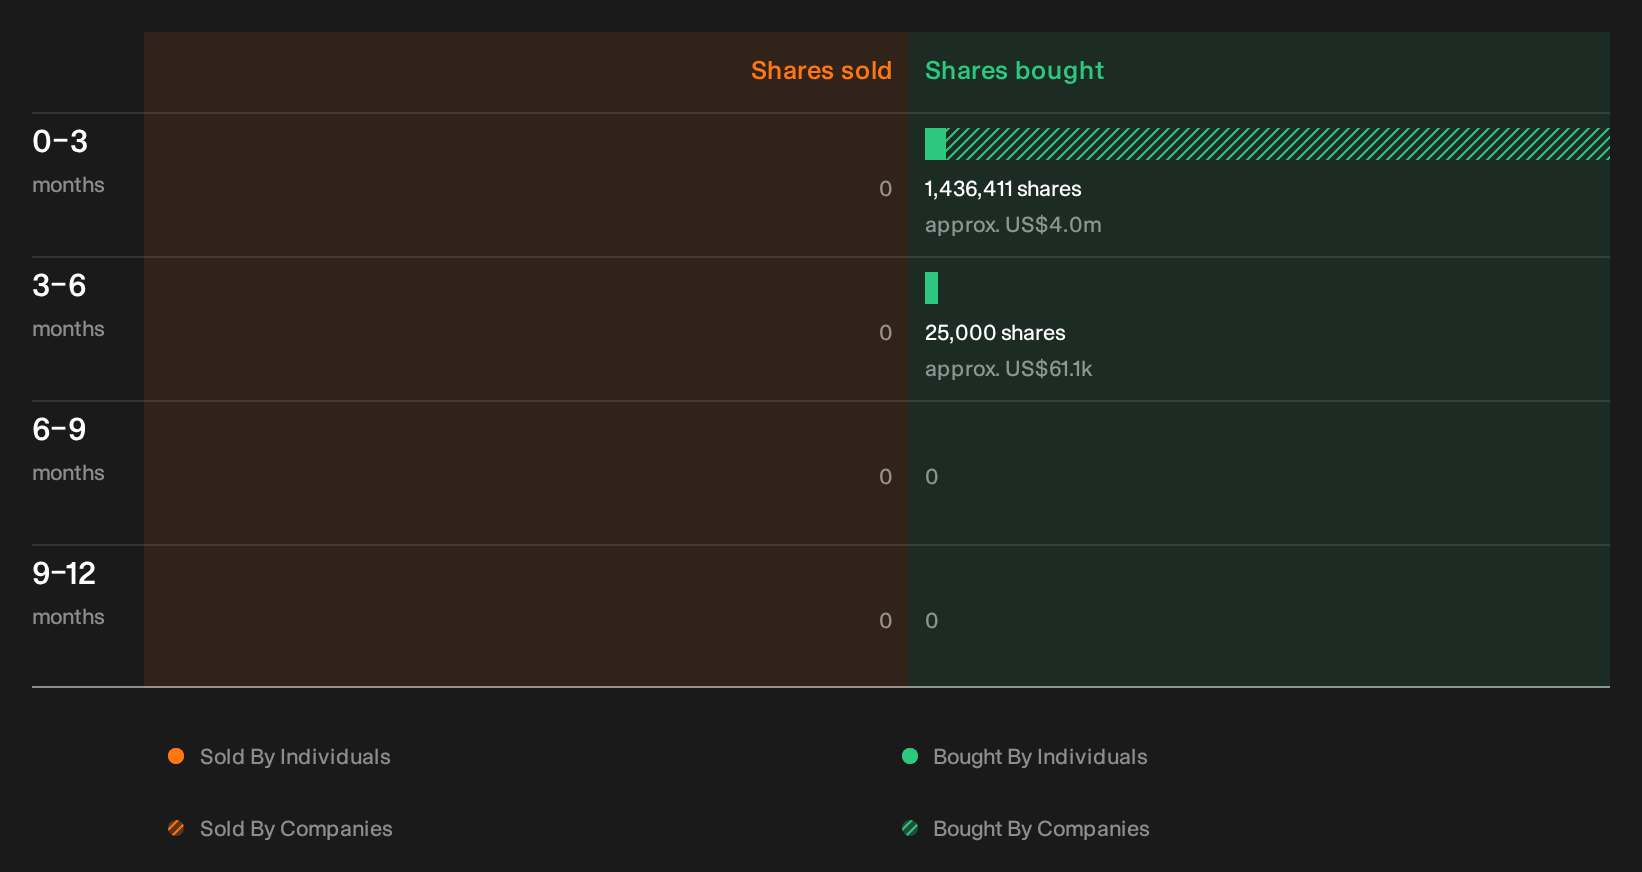Click the orange Sold By Individuals legend dot
The image size is (1642, 872).
pos(176,756)
